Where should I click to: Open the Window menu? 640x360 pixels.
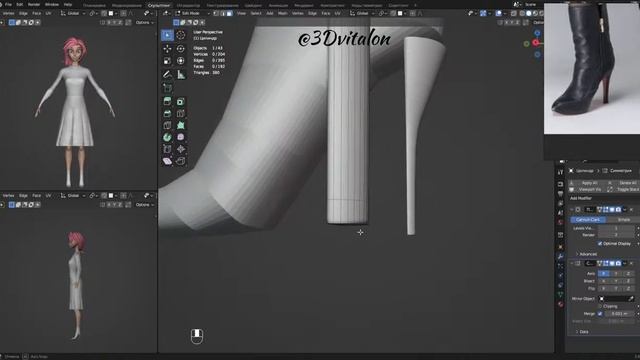pos(52,4)
